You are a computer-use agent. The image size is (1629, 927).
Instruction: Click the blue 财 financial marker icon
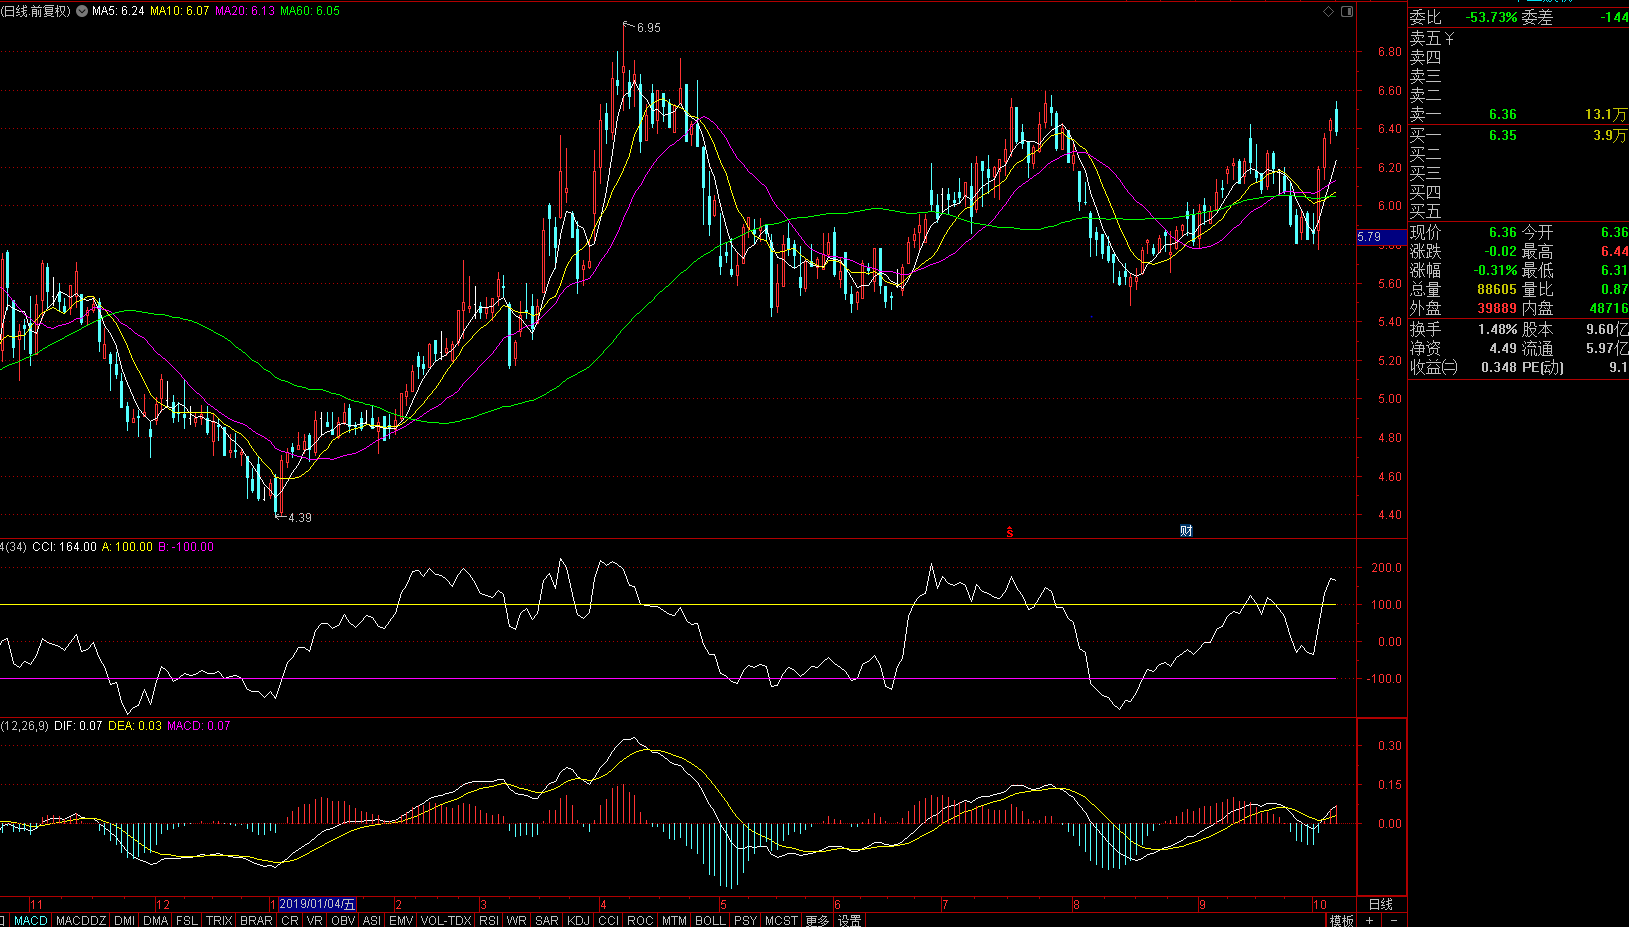point(1186,531)
